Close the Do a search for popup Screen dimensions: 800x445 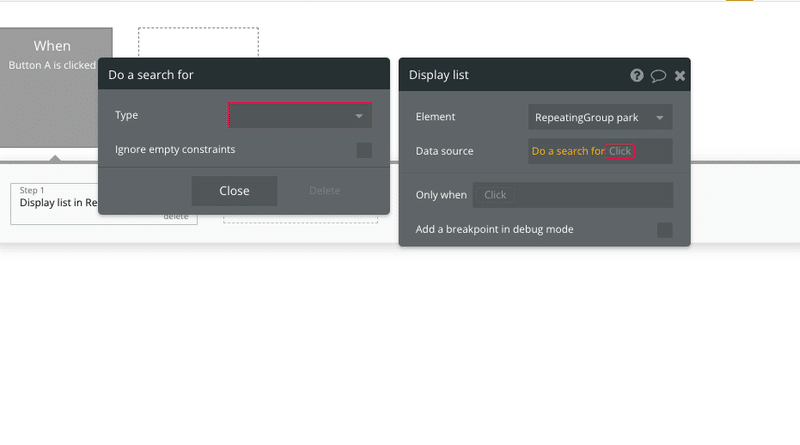[x=234, y=191]
